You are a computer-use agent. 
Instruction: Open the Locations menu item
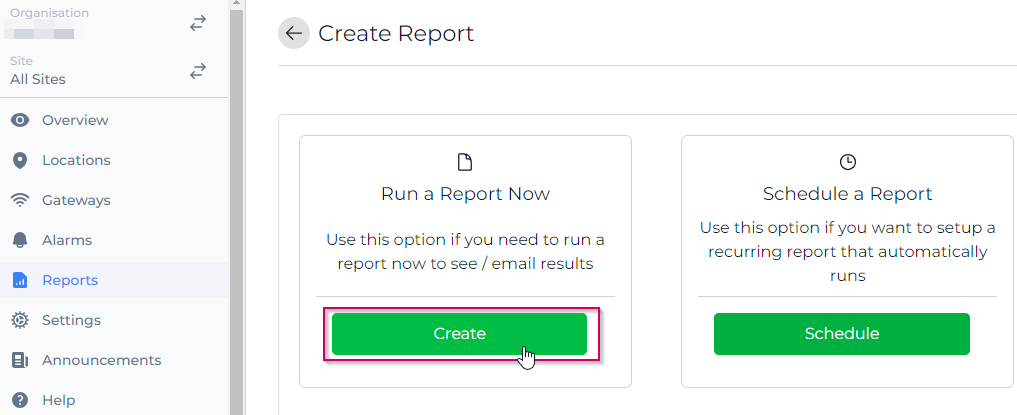(76, 160)
